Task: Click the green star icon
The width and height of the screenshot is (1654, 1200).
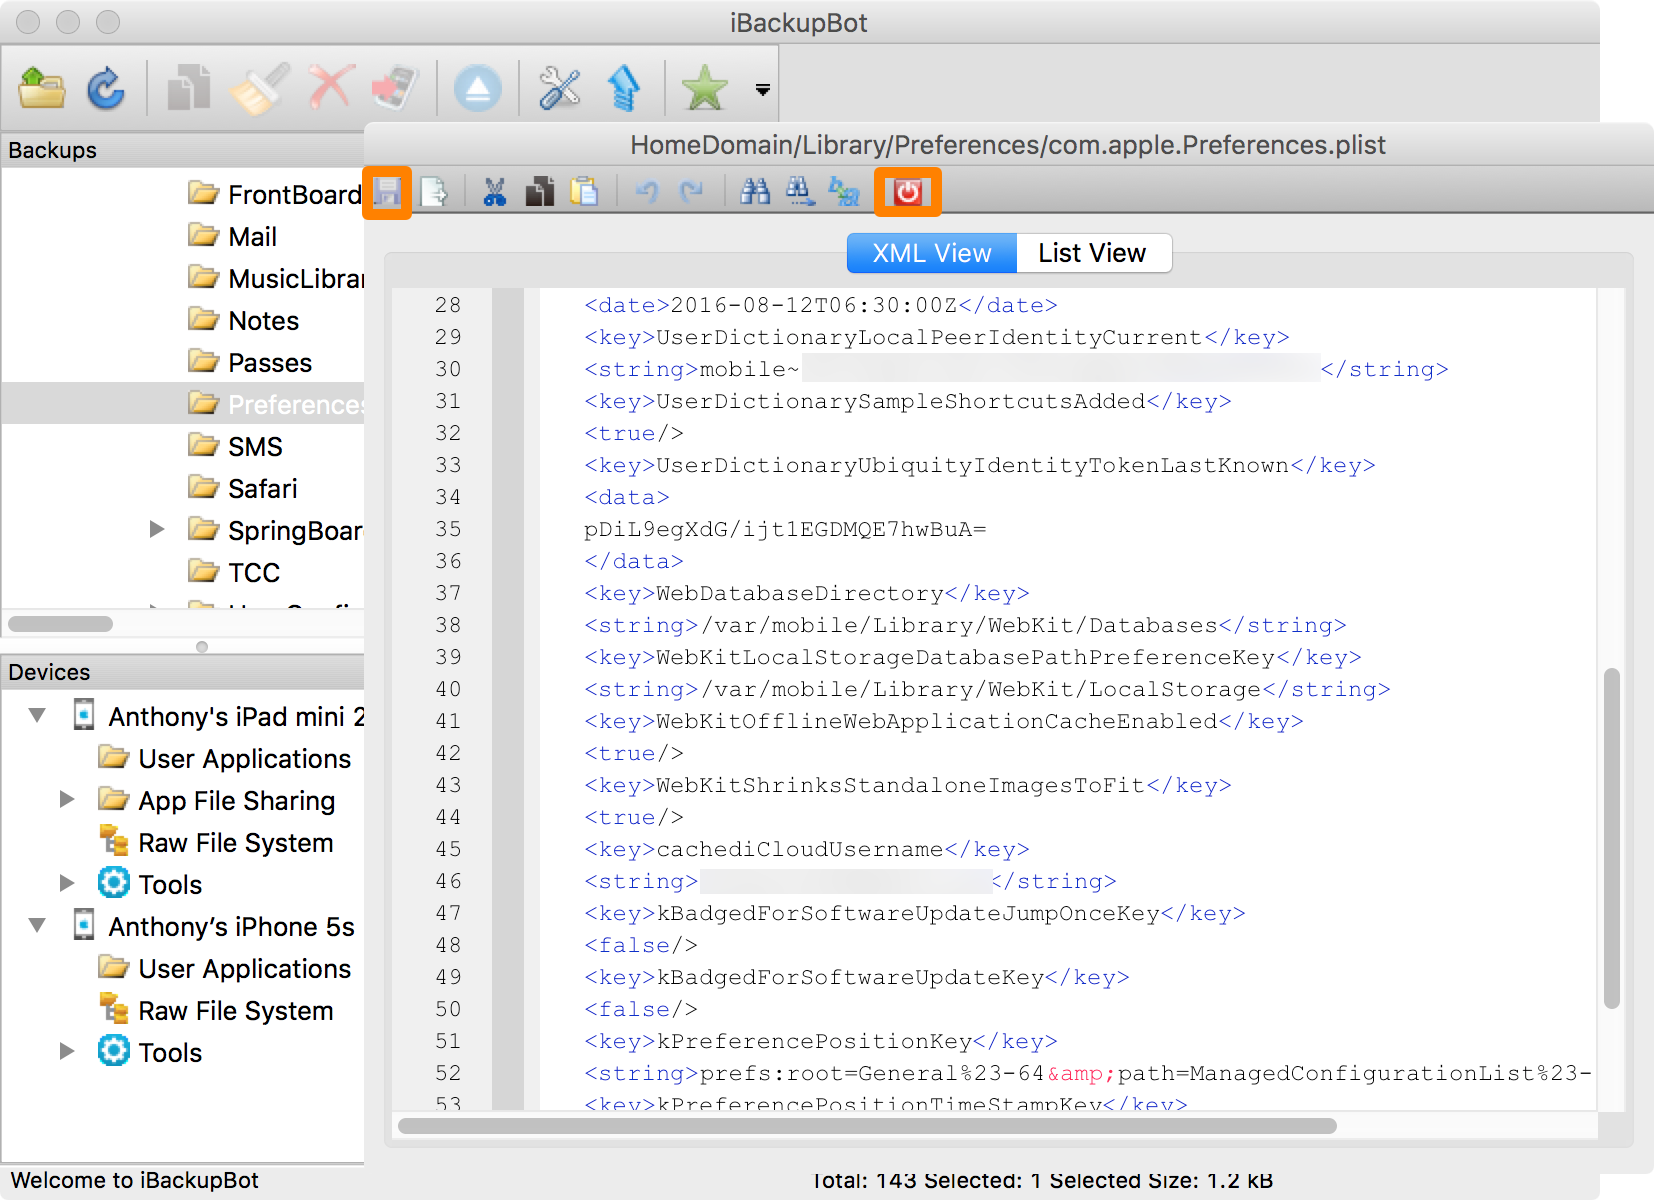Action: 704,88
